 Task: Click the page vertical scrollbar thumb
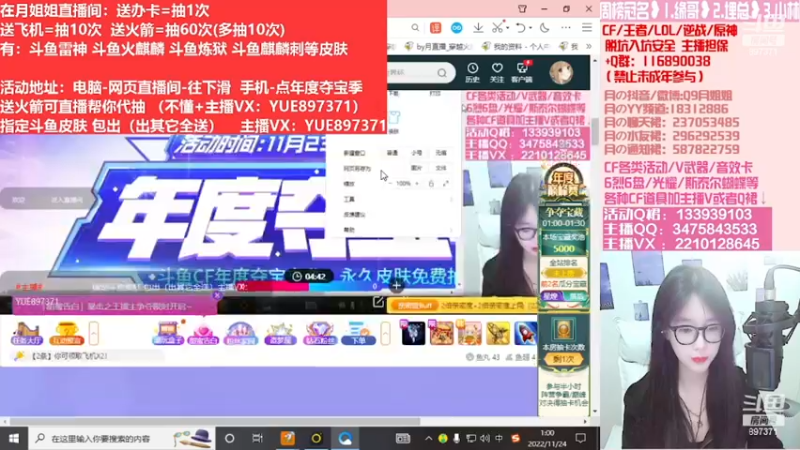pos(595,131)
